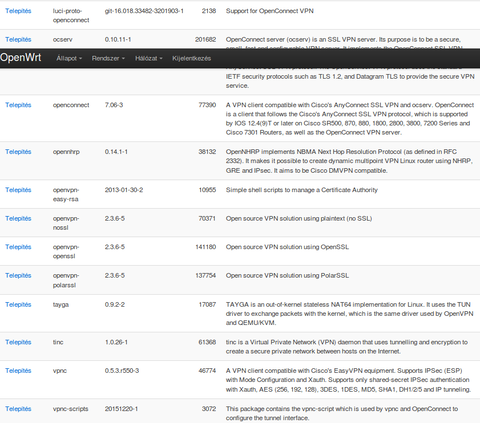
Task: Click version 0.5.3.r550-3
Action: tap(122, 371)
